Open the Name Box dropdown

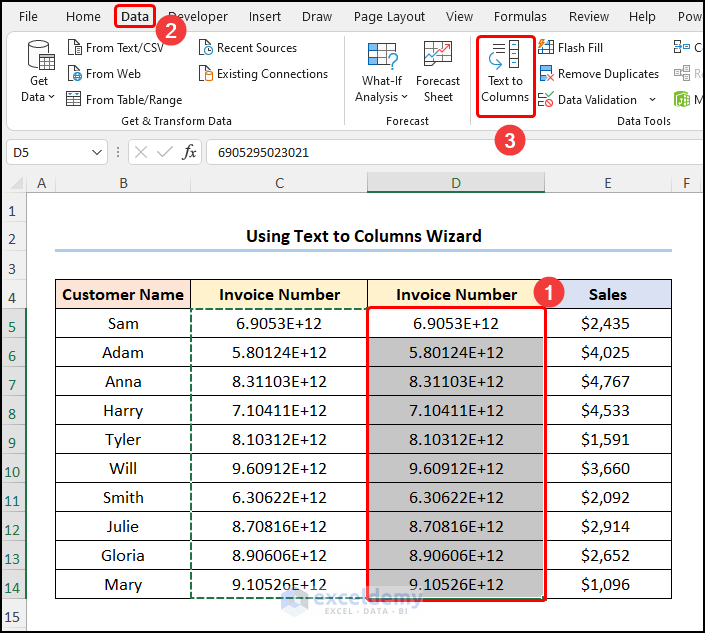click(97, 153)
